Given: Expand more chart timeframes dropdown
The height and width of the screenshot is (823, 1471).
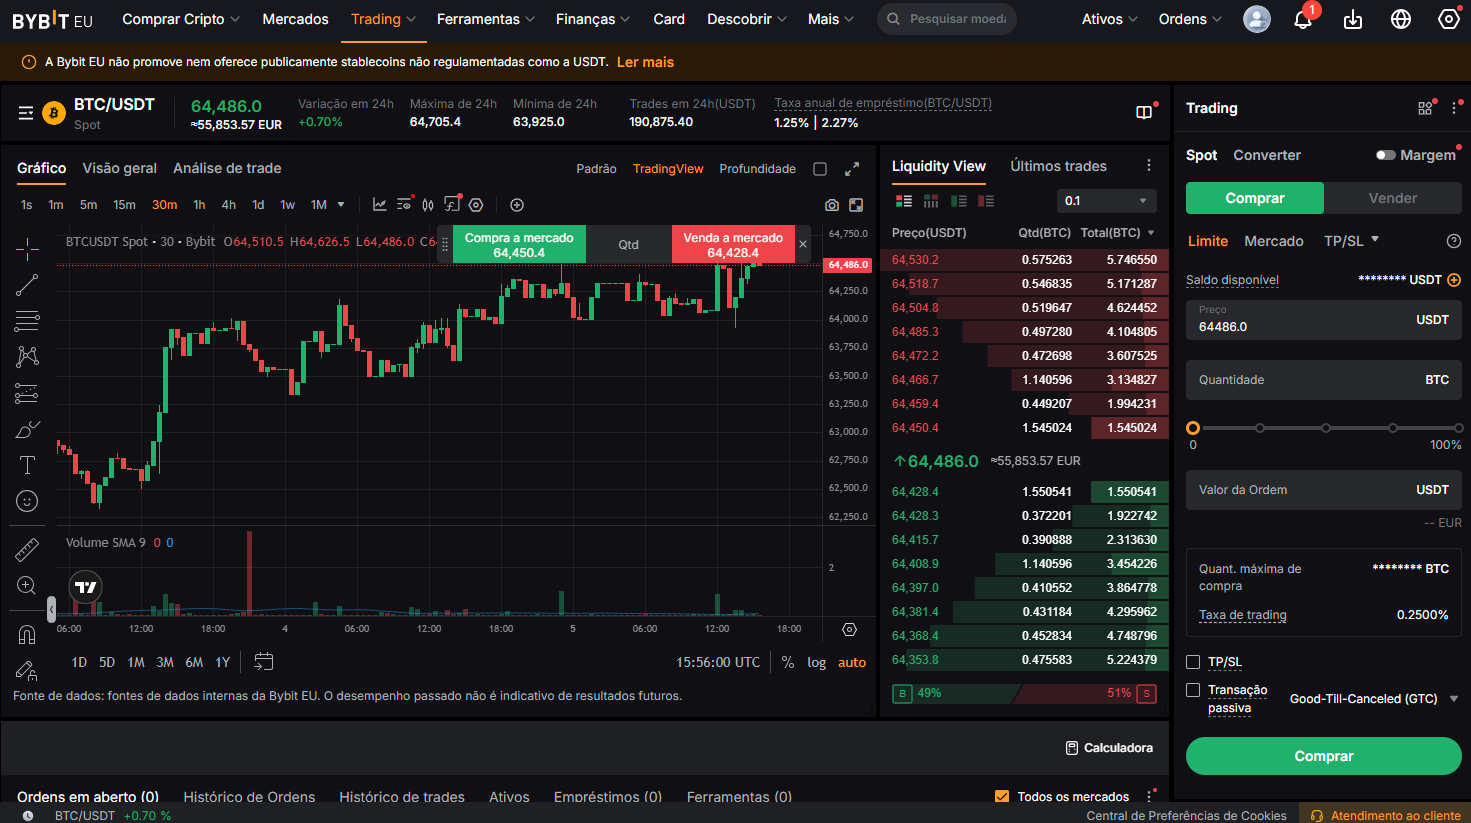Looking at the screenshot, I should coord(341,205).
